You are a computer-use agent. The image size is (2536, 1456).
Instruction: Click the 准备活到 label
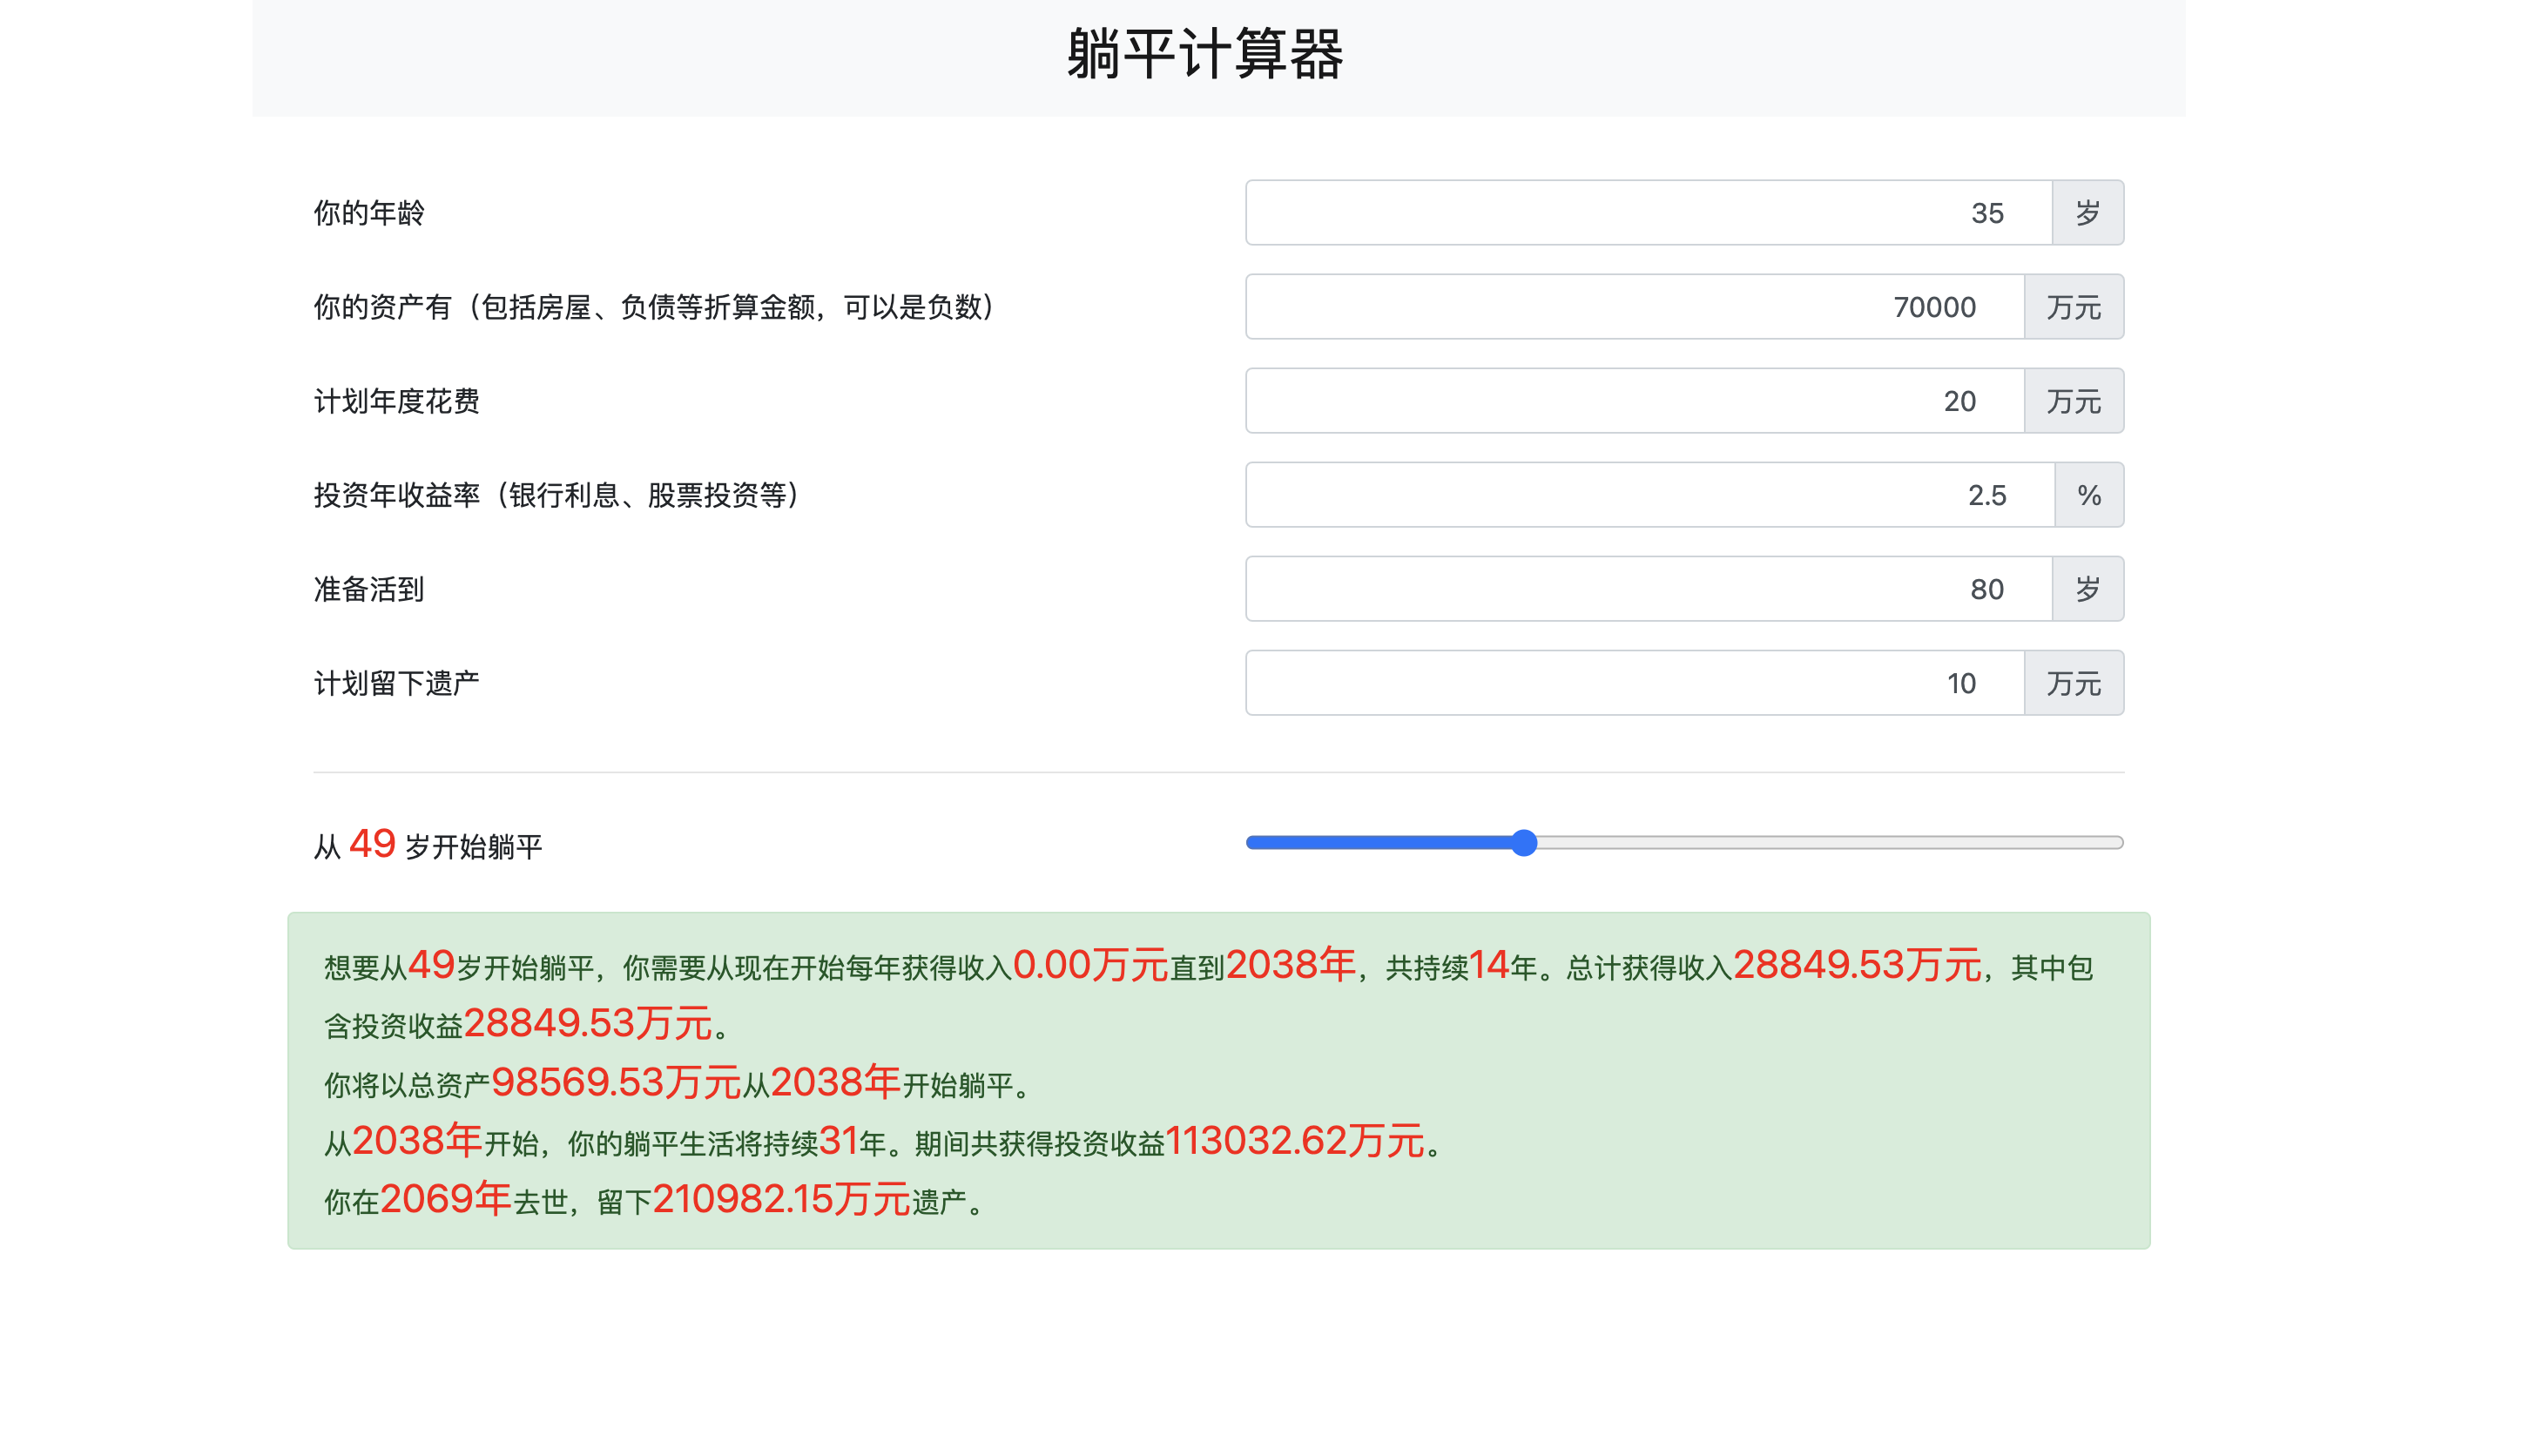coord(369,588)
